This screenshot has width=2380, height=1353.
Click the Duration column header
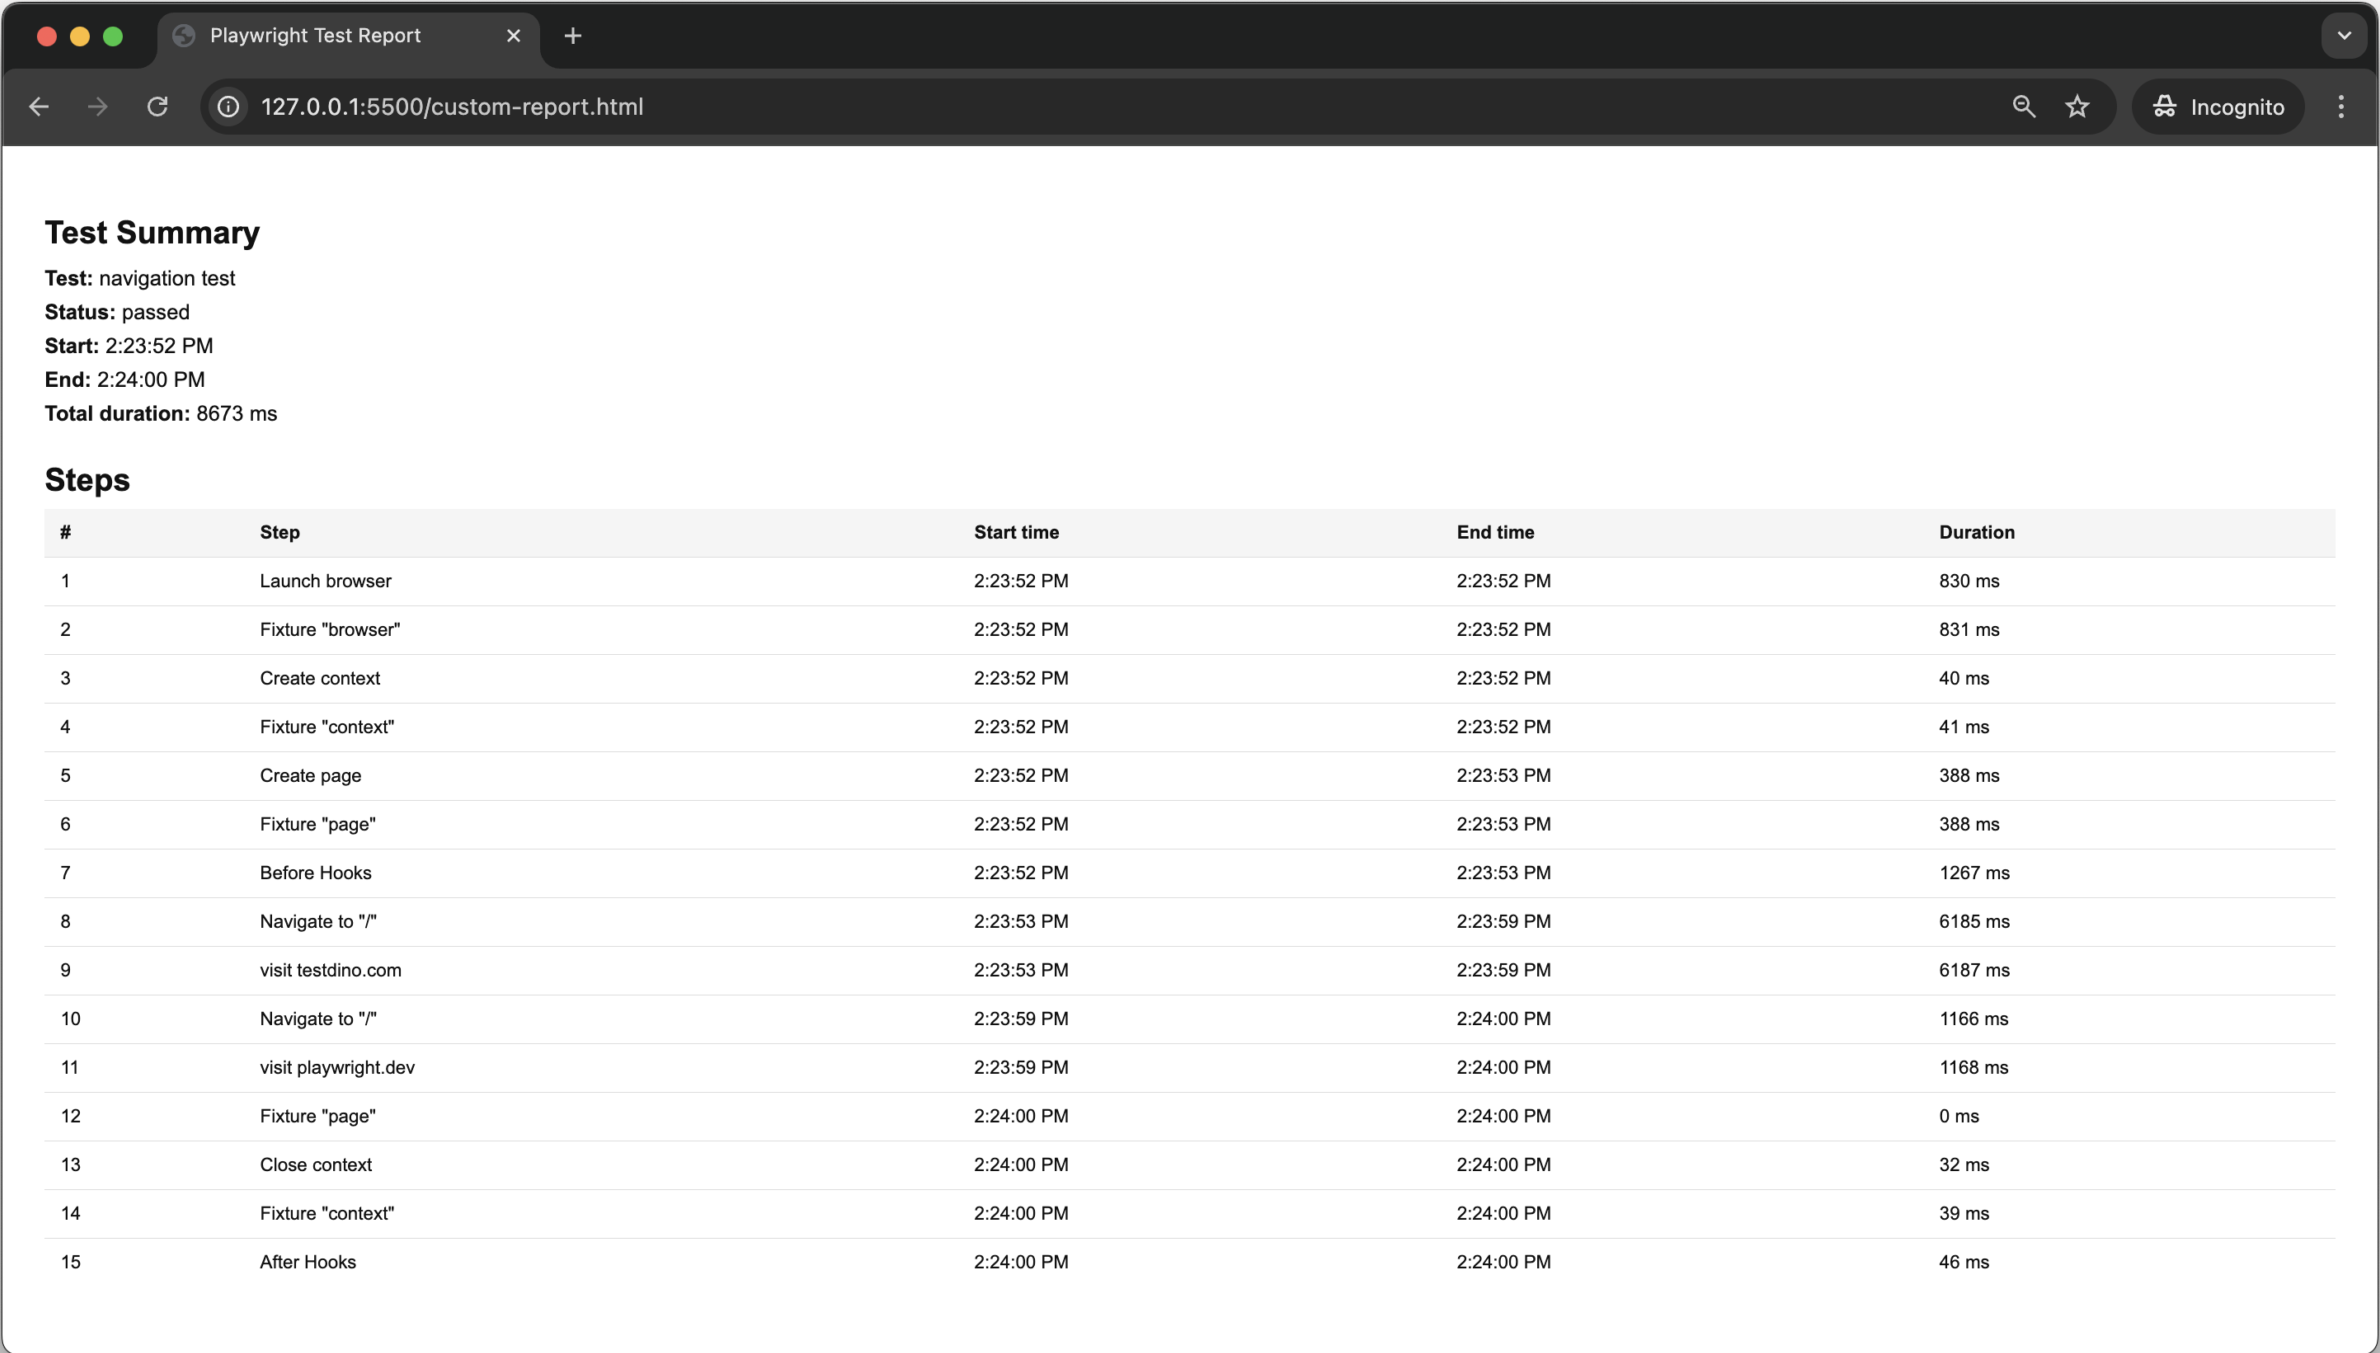pyautogui.click(x=1976, y=532)
